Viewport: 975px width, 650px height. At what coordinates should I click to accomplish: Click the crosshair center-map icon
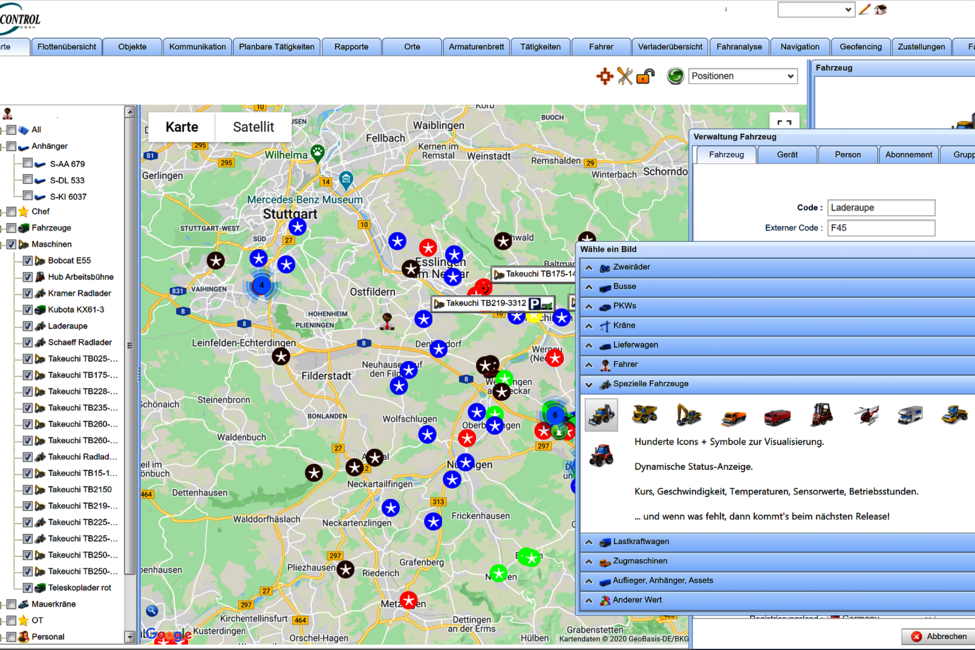pyautogui.click(x=604, y=77)
